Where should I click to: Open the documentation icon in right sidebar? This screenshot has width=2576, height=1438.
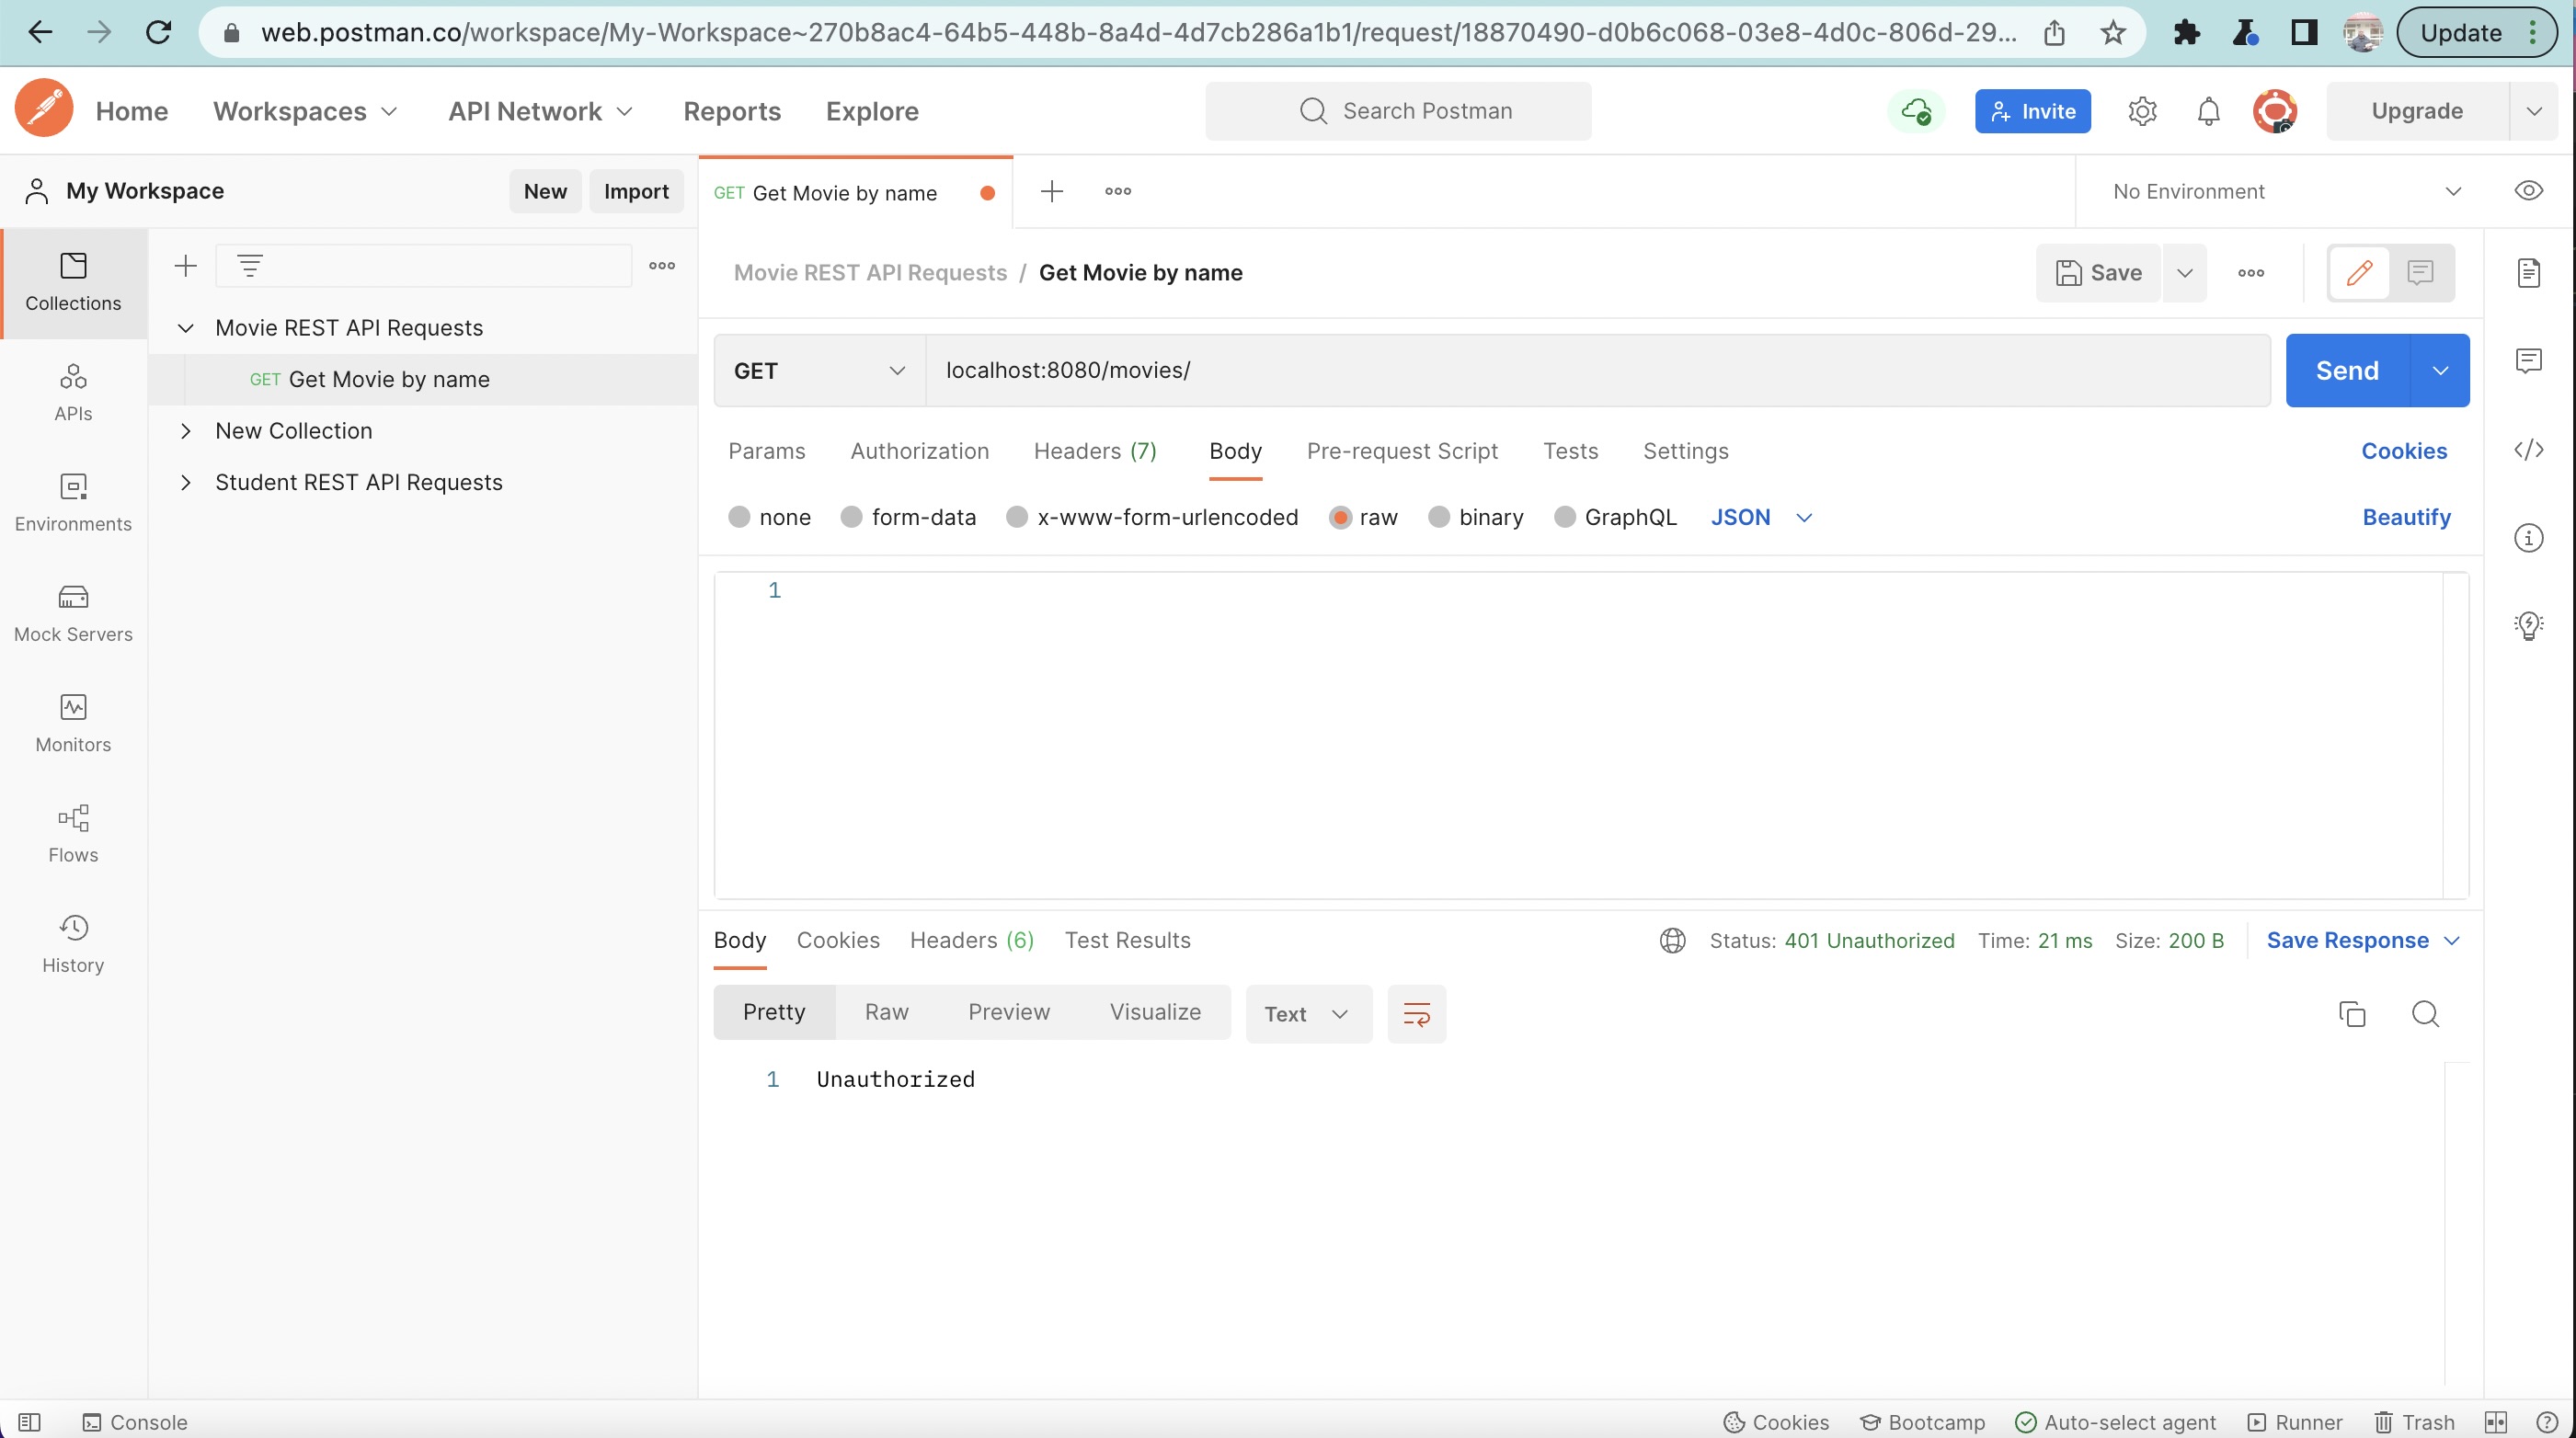click(x=2528, y=272)
